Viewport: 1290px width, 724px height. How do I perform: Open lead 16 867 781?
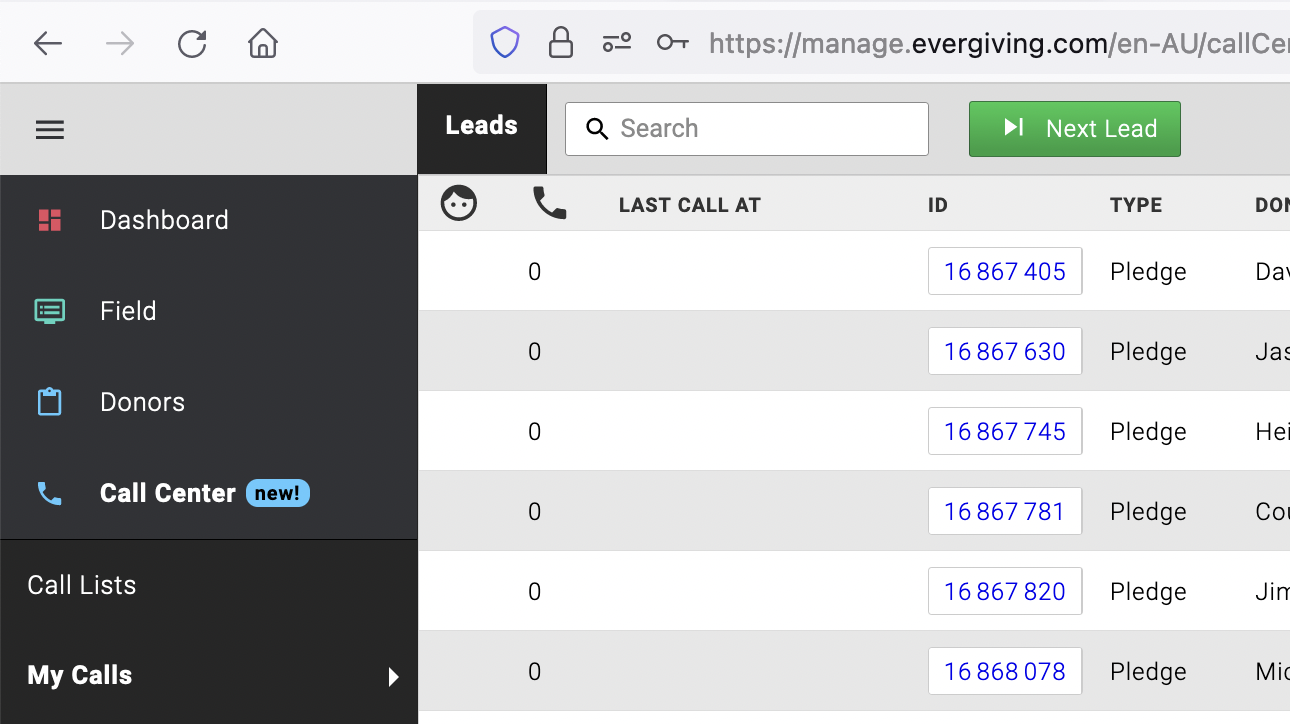pos(1005,511)
